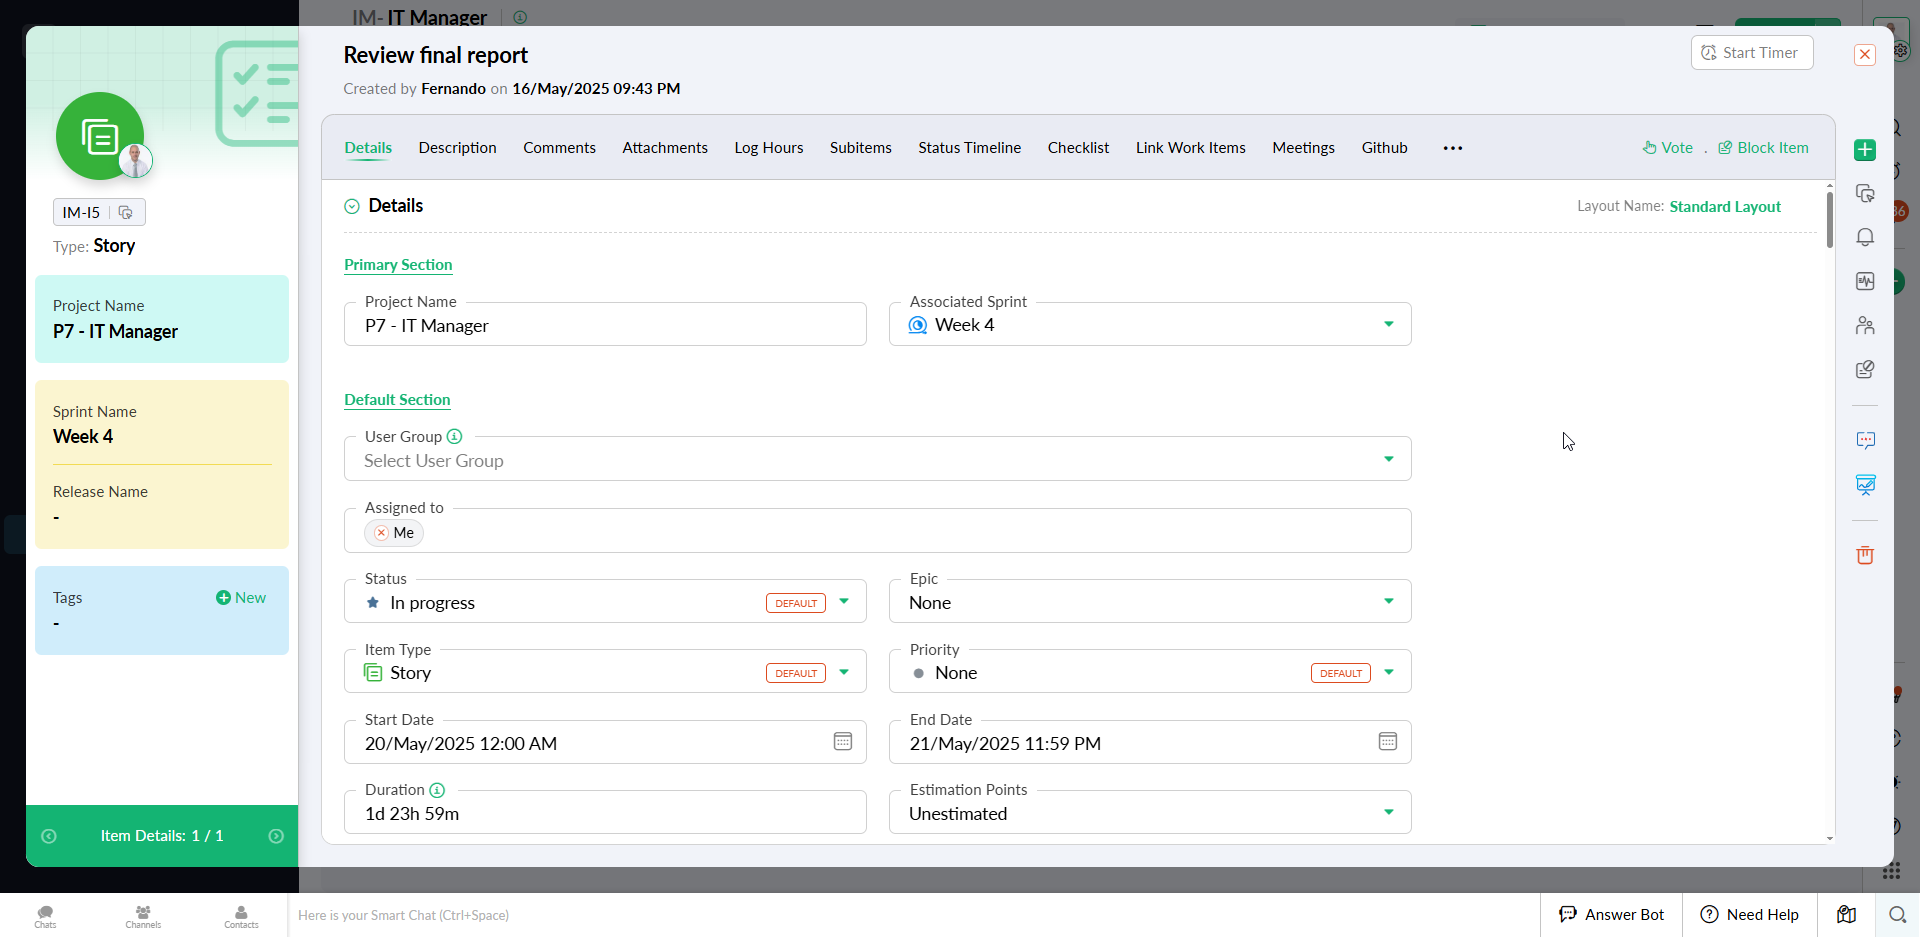
Task: Expand the Associated Sprint dropdown
Action: [x=1388, y=324]
